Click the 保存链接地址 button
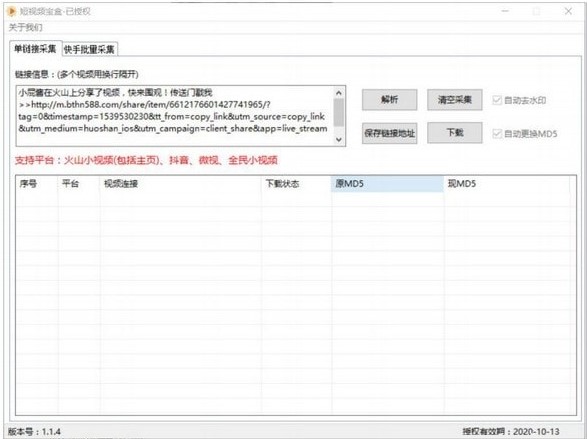Viewport: 587px width, 439px height. [389, 133]
